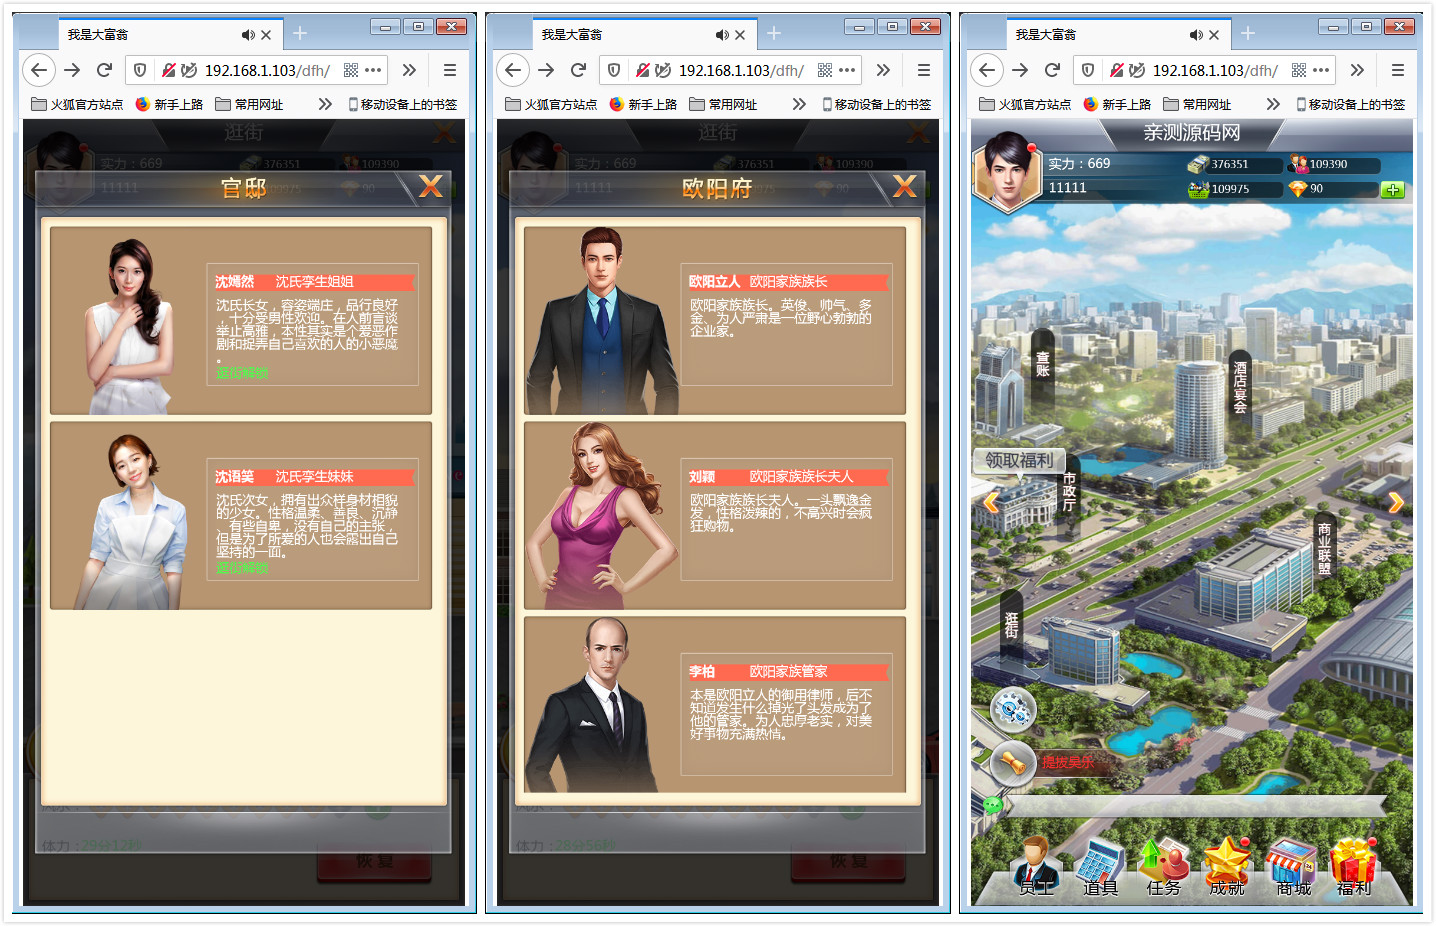Close the 官邸 dialog with the orange X
This screenshot has height=926, width=1436.
pyautogui.click(x=431, y=186)
